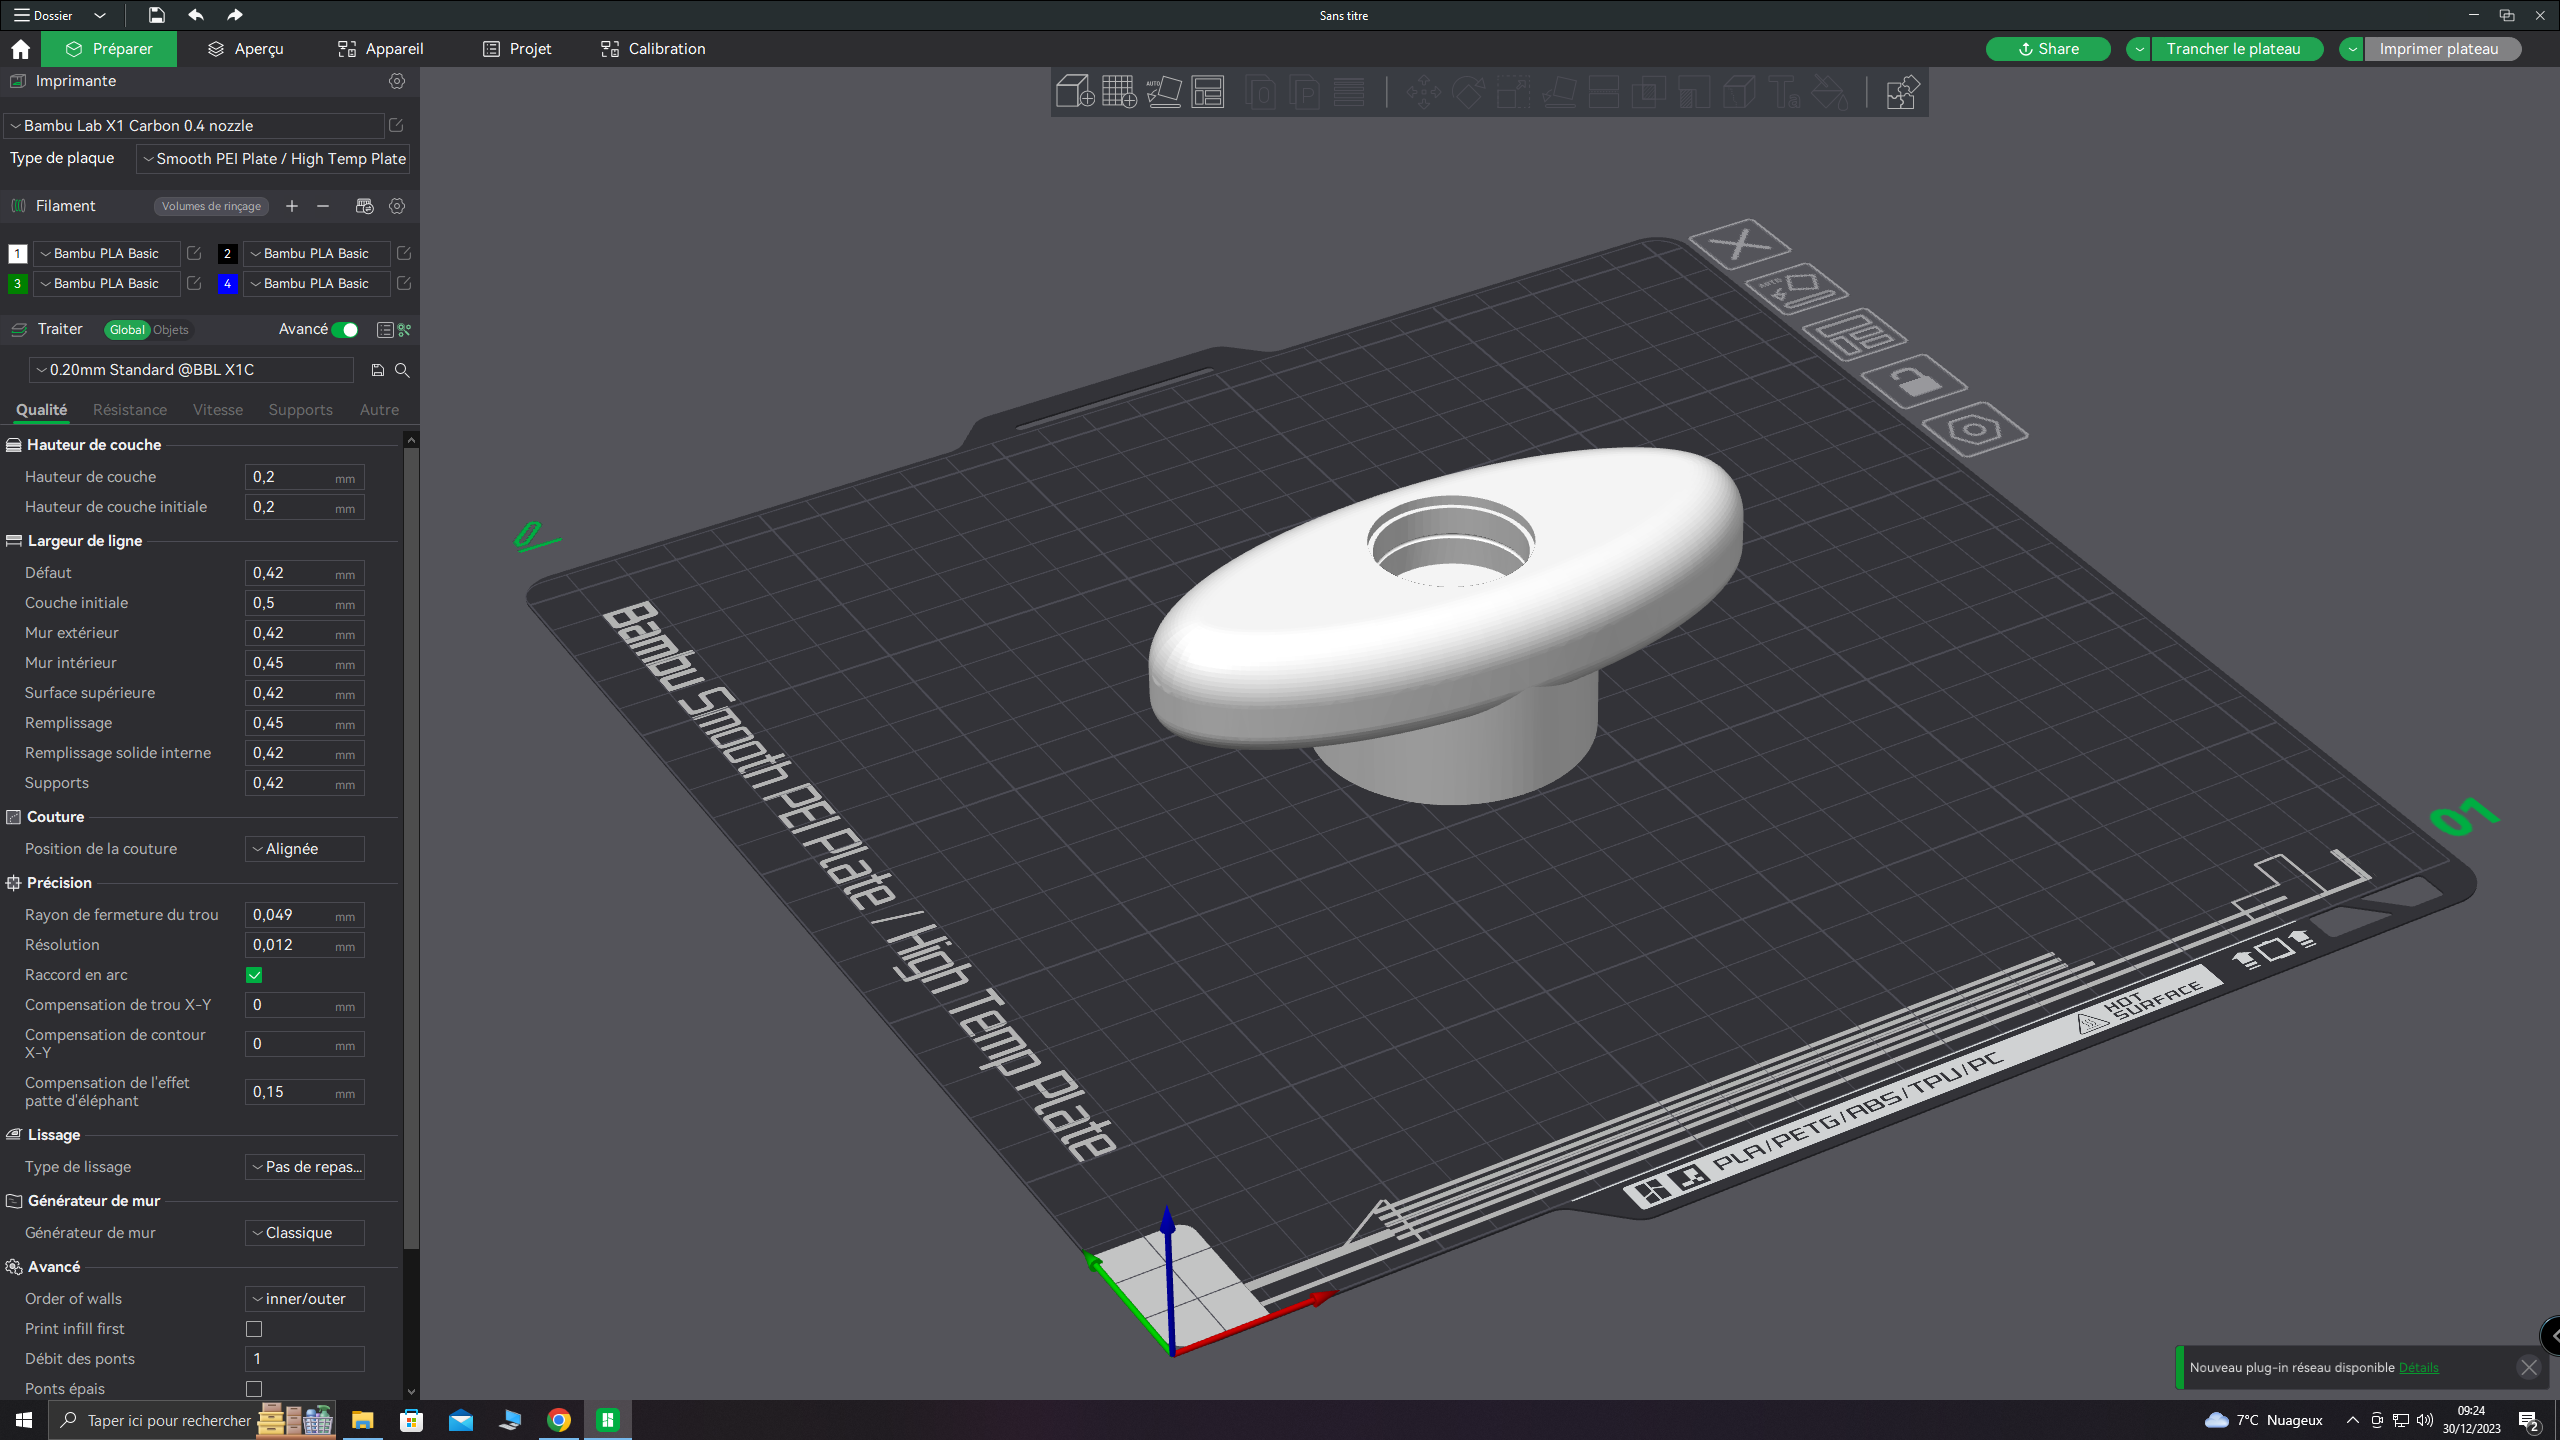Add a filament with plus icon
The height and width of the screenshot is (1440, 2560).
(292, 206)
